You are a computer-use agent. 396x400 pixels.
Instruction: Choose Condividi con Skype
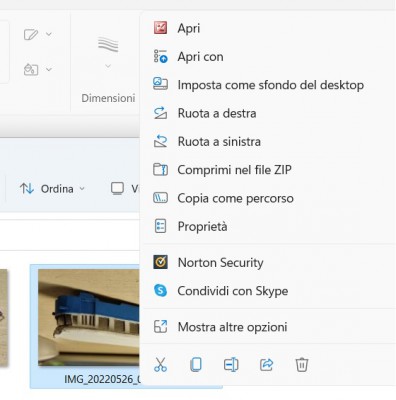(268, 291)
